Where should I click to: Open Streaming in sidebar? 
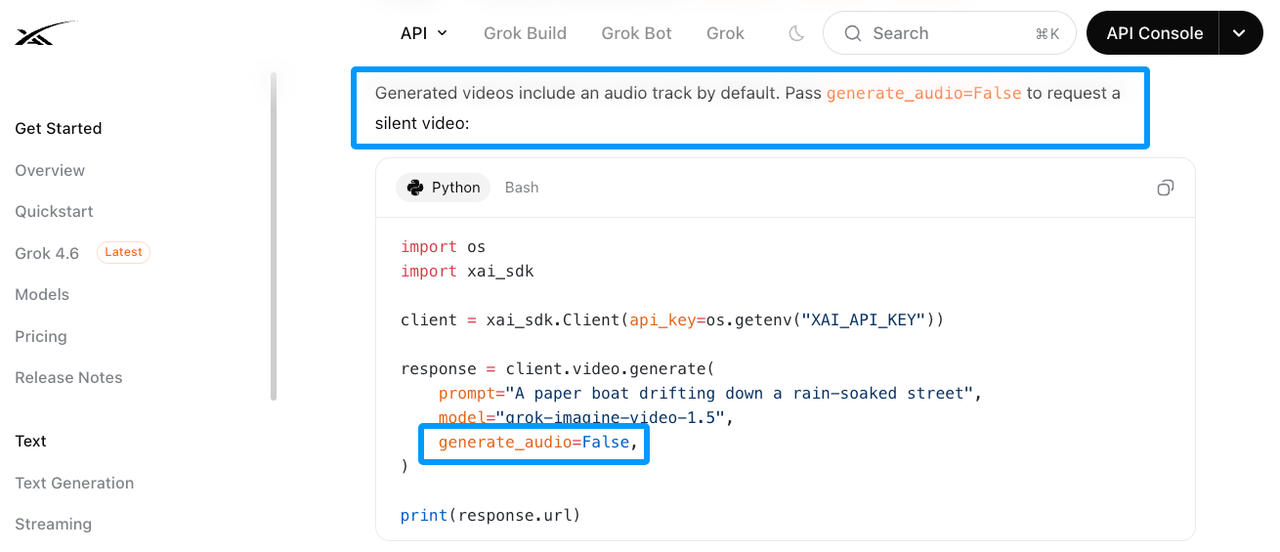(53, 524)
